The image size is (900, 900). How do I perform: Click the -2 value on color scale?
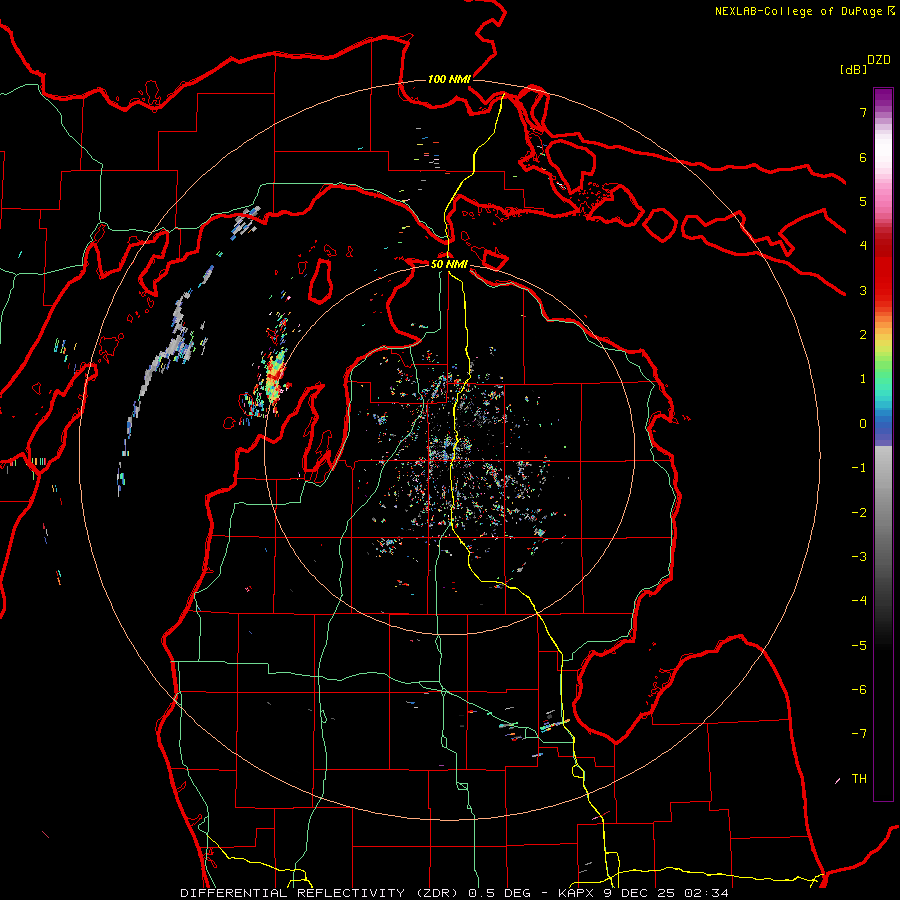[x=859, y=513]
